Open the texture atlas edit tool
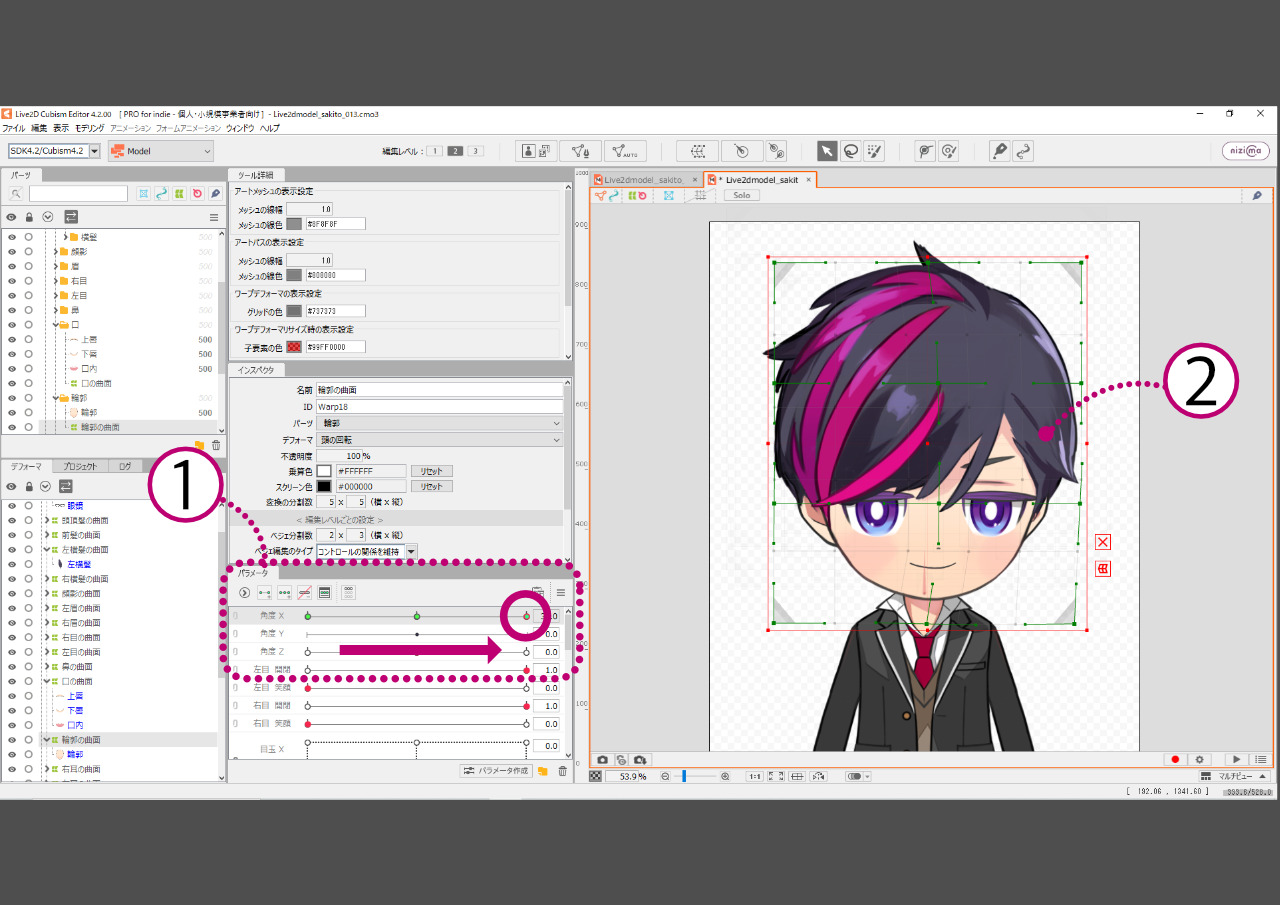The width and height of the screenshot is (1280, 905). (536, 151)
